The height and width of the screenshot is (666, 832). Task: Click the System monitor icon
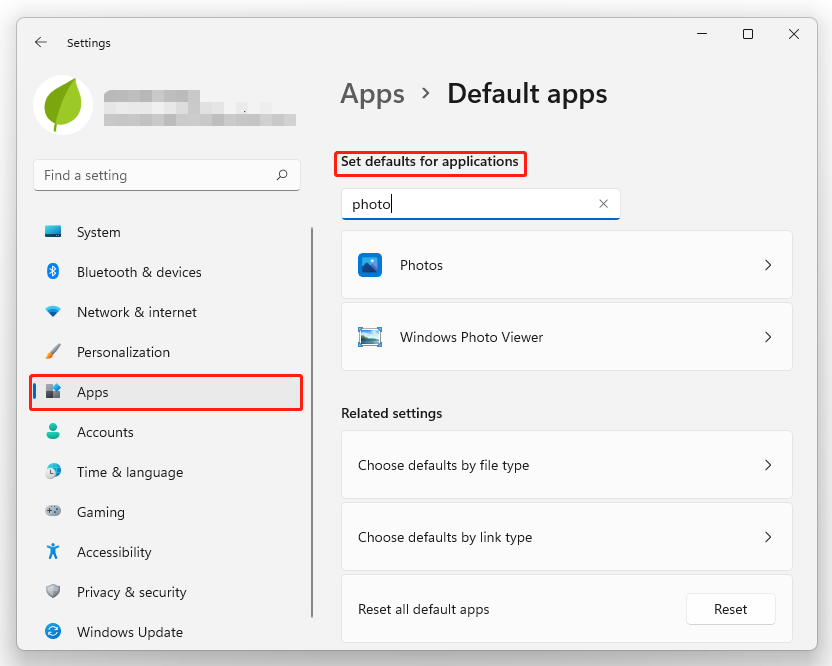[x=53, y=232]
